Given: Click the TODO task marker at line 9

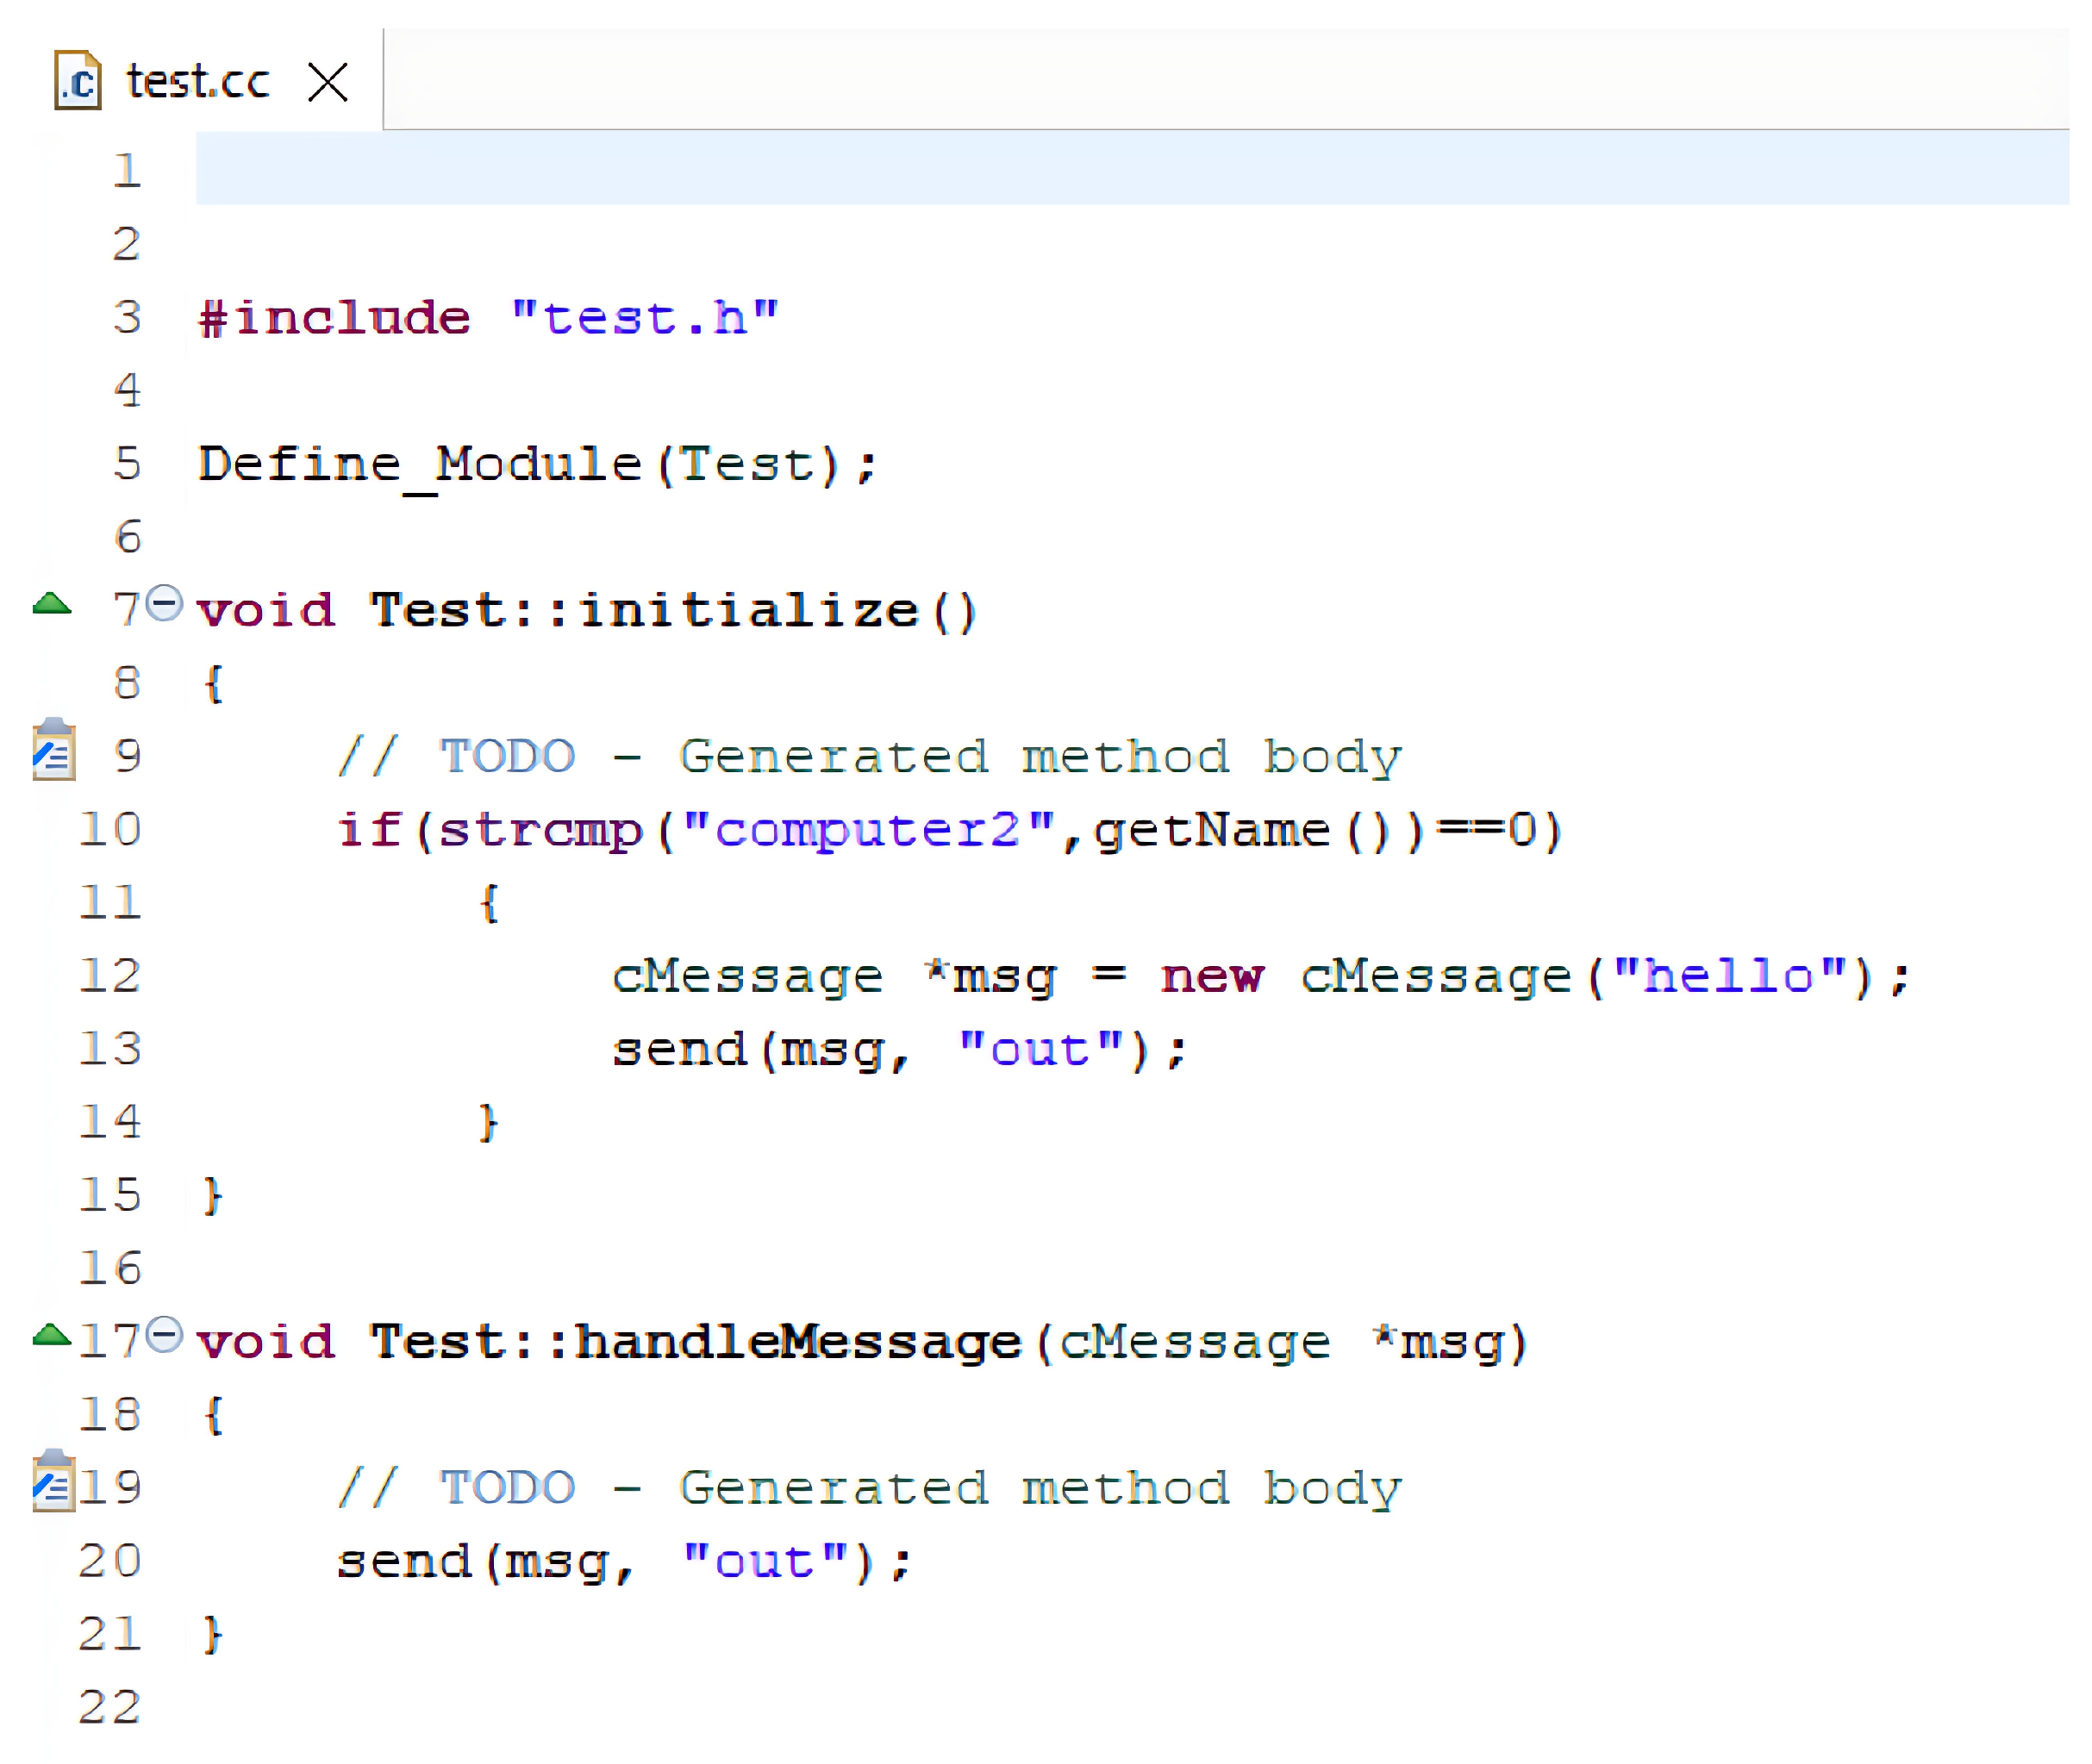Looking at the screenshot, I should (54, 749).
